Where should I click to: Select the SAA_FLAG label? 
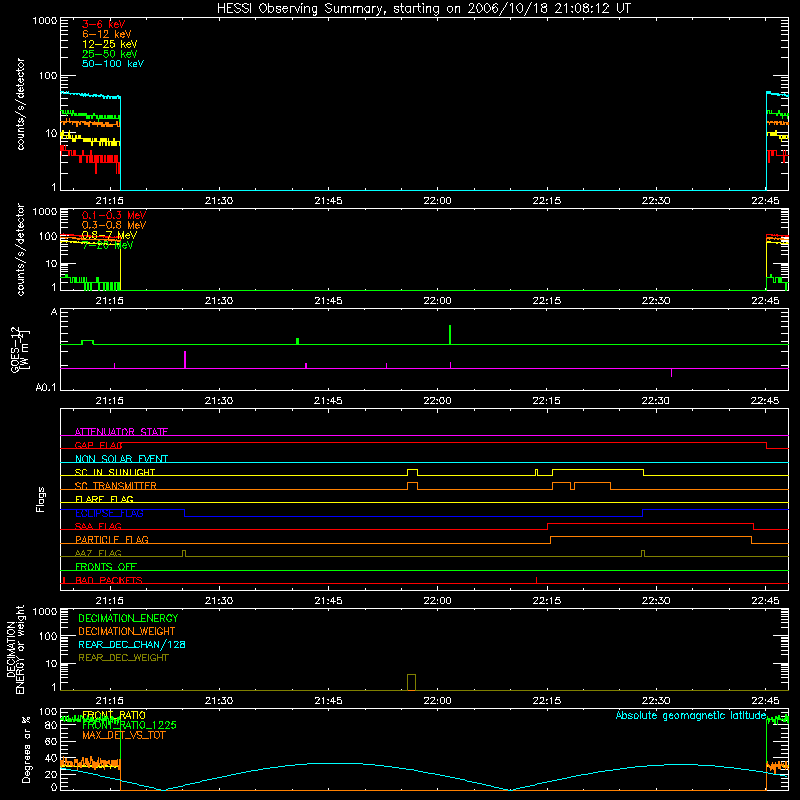(98, 526)
